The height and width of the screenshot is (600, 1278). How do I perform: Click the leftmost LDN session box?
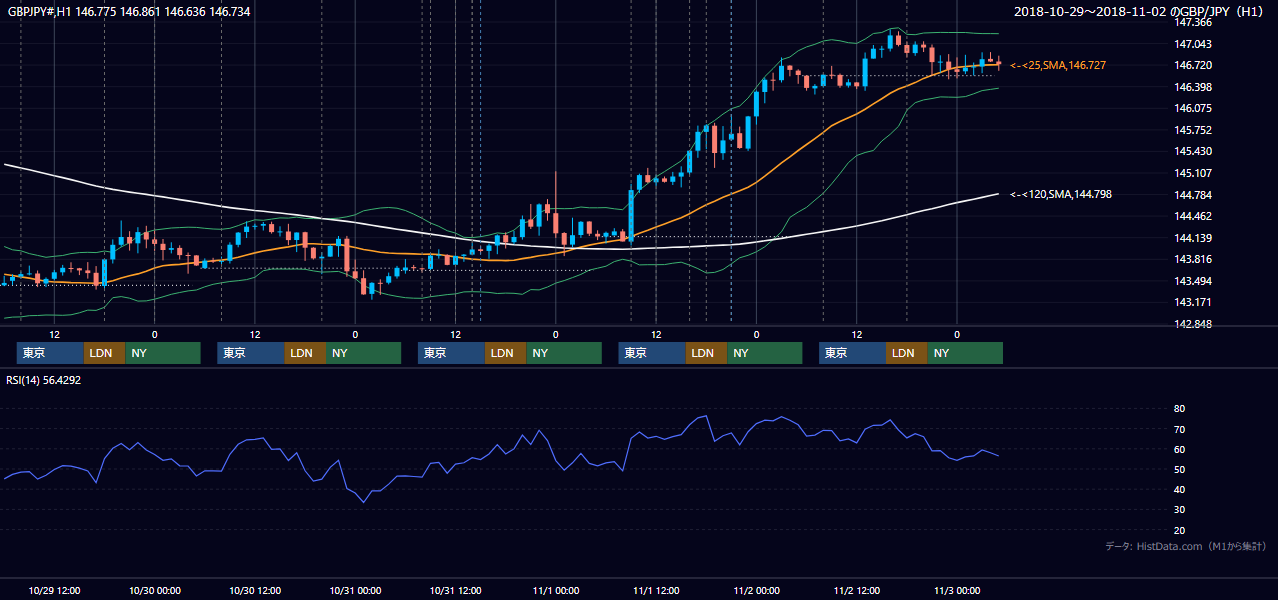tap(104, 353)
